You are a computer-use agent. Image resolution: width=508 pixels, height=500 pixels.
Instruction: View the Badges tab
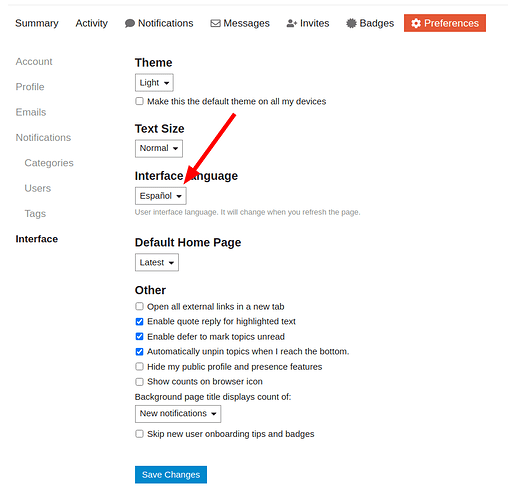tap(370, 23)
